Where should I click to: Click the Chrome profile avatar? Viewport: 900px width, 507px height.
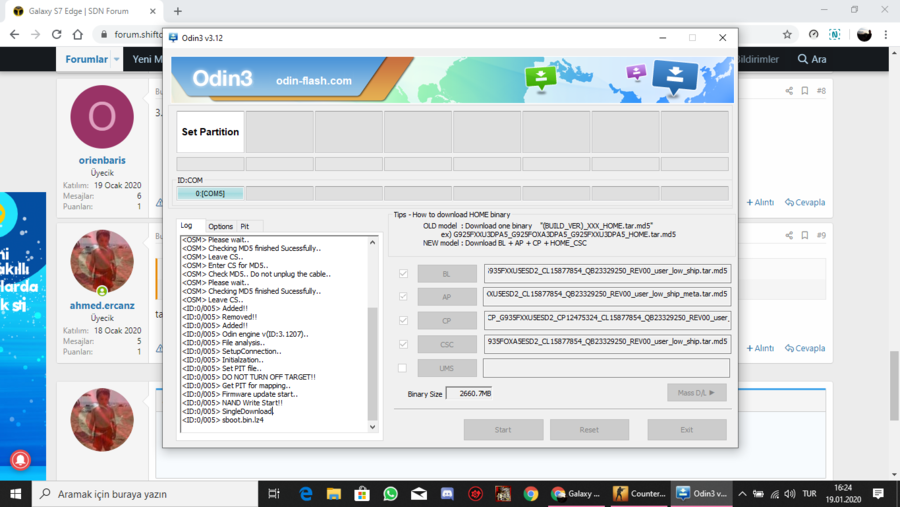click(x=864, y=34)
